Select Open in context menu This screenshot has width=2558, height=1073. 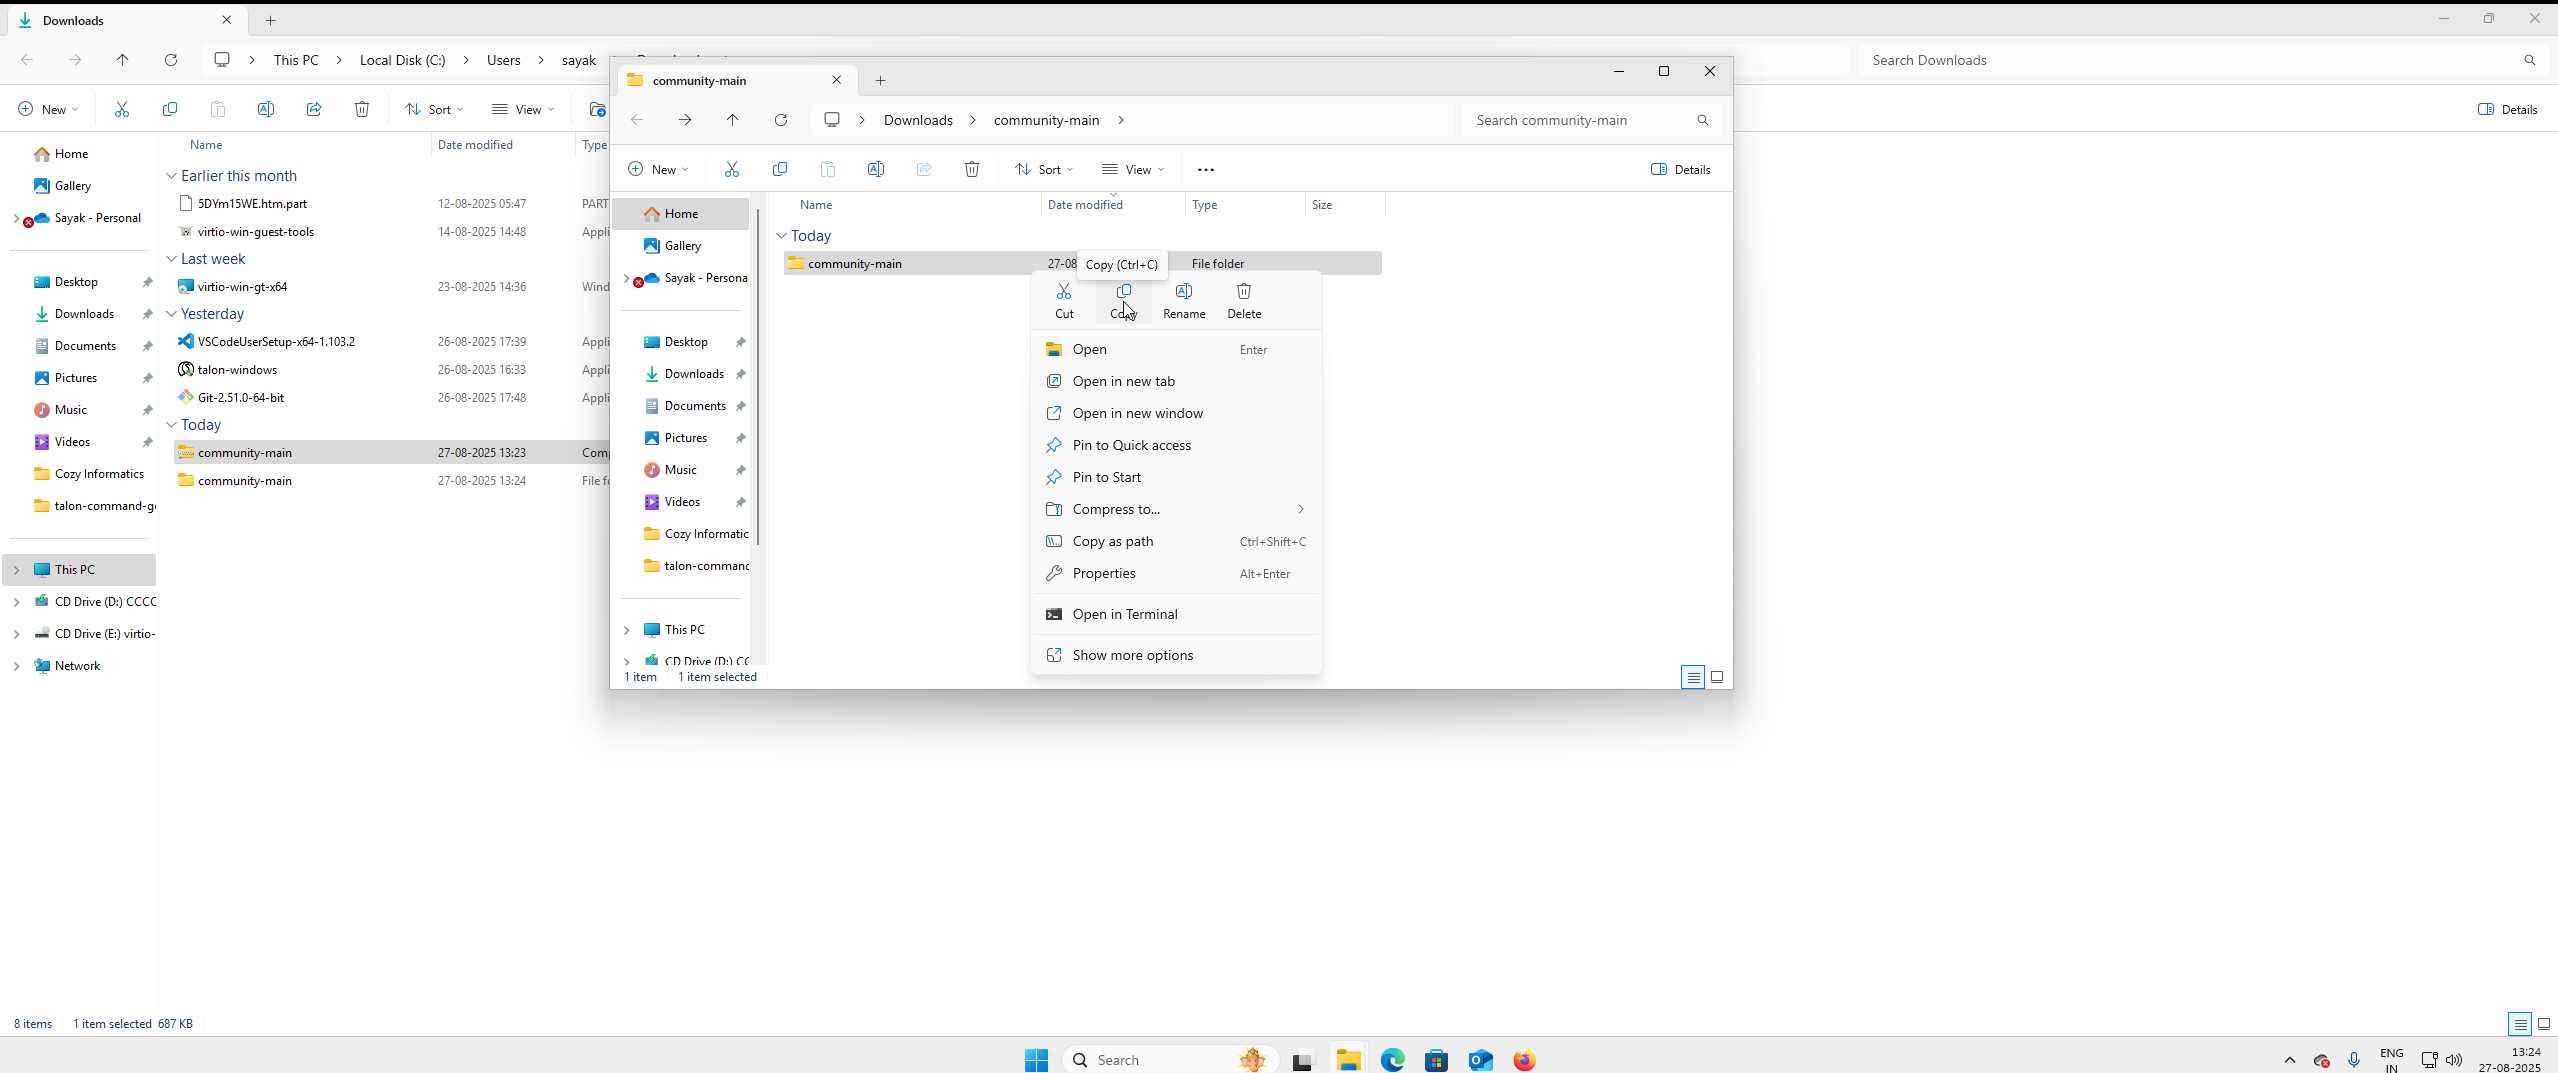click(1176, 349)
